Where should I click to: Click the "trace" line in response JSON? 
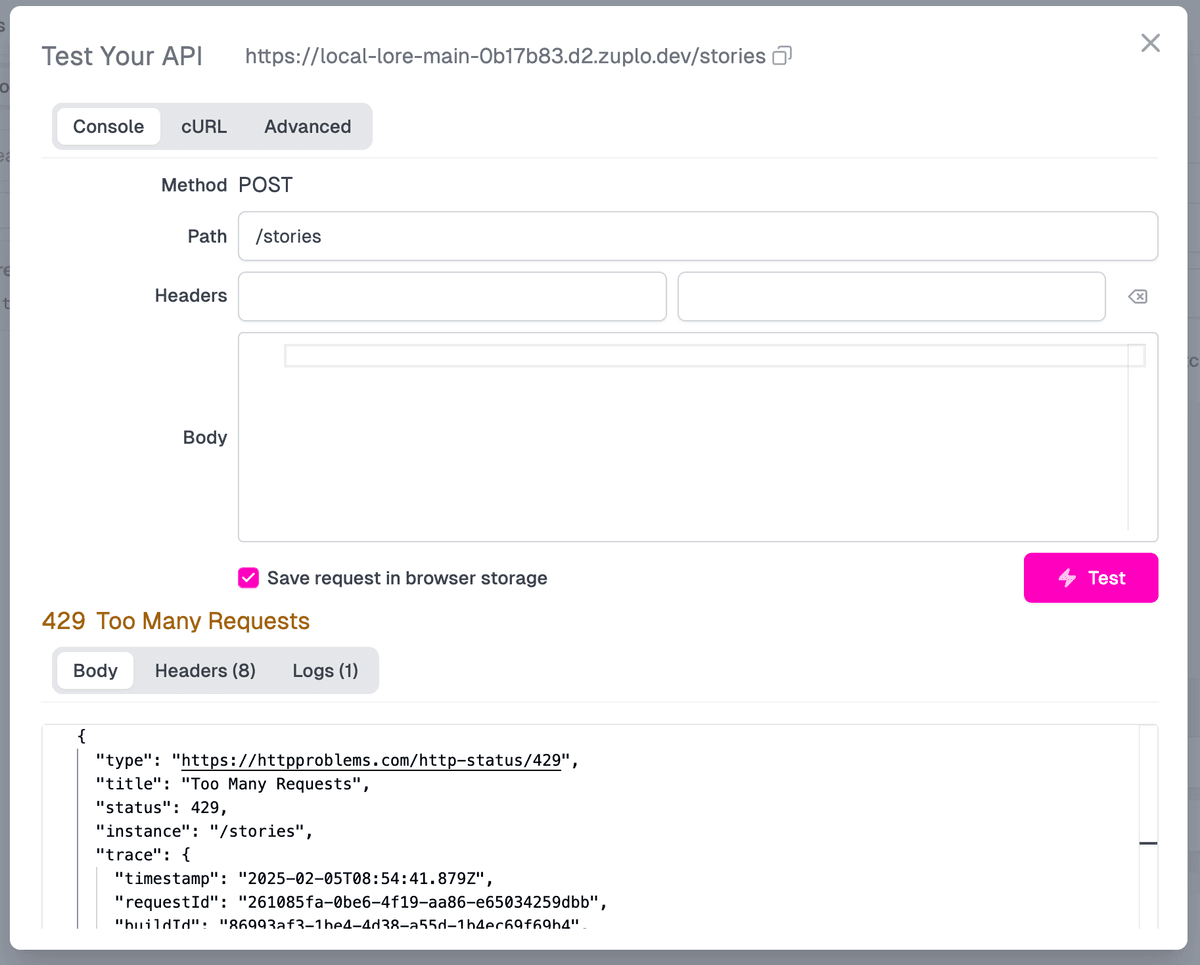142,855
